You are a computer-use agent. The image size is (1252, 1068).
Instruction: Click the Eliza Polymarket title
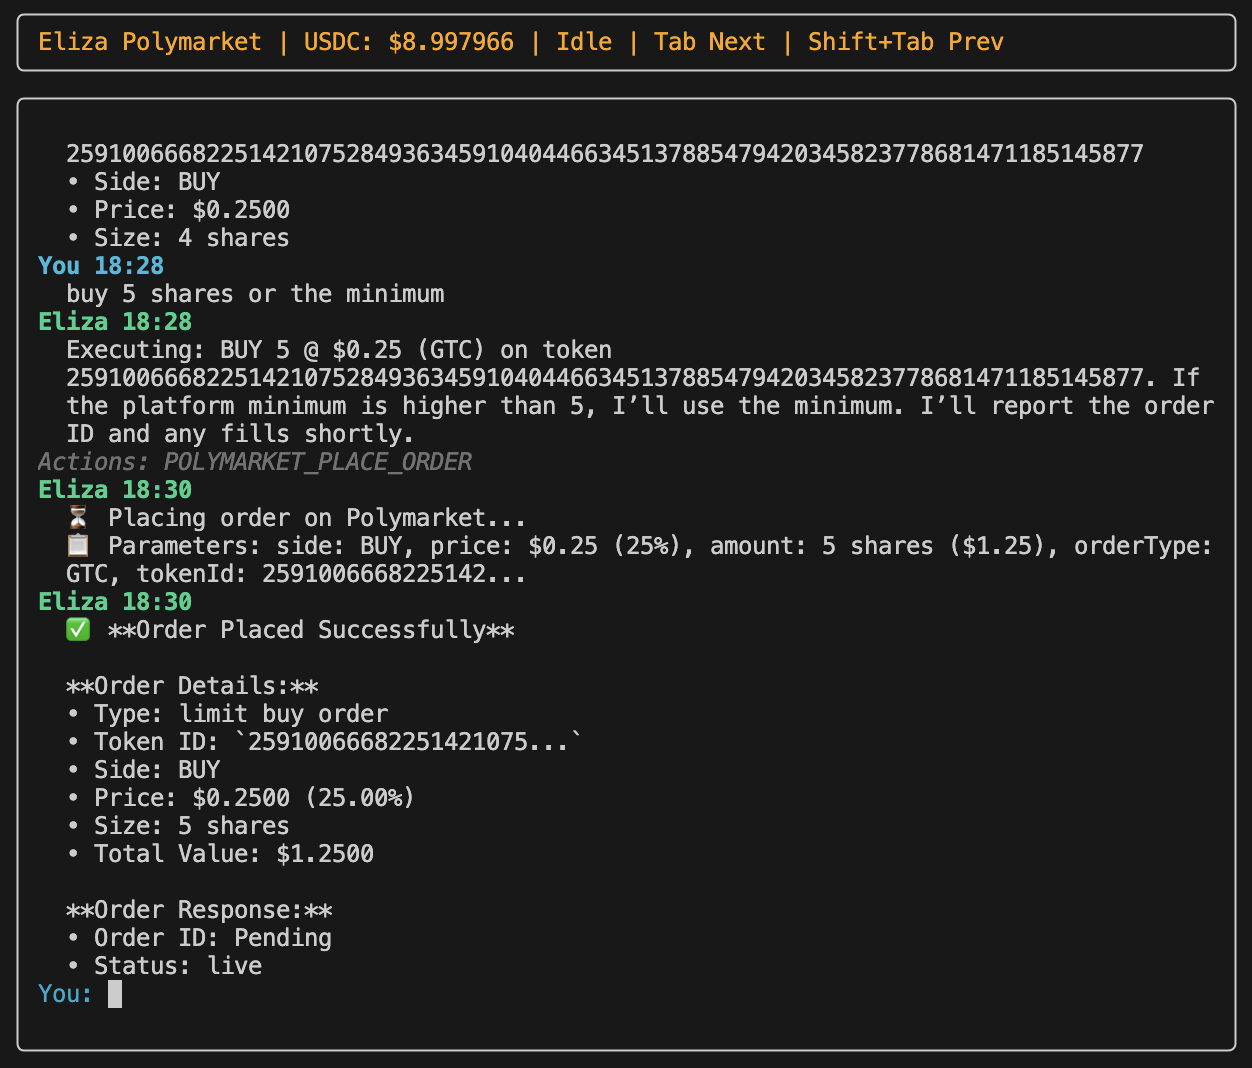(x=150, y=42)
